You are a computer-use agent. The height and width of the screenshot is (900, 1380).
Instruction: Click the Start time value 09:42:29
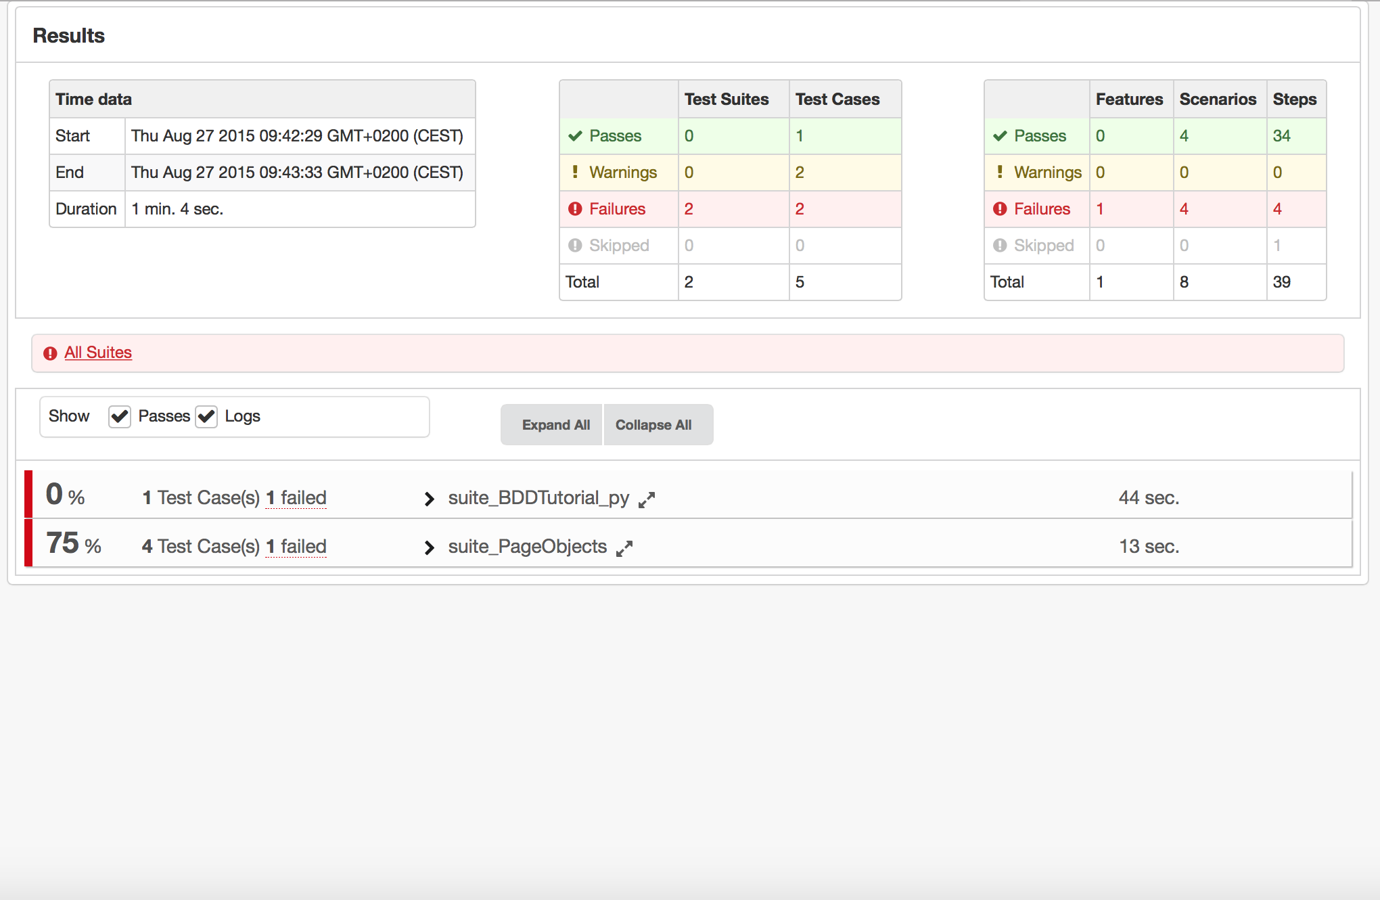[x=297, y=136]
